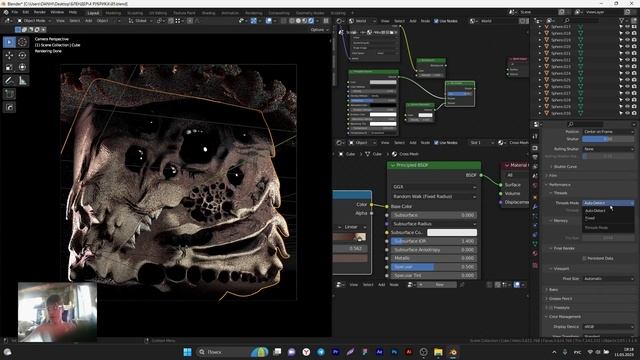Open the Modifier wrench properties tab
Image resolution: width=640 pixels, height=360 pixels.
pos(535,207)
